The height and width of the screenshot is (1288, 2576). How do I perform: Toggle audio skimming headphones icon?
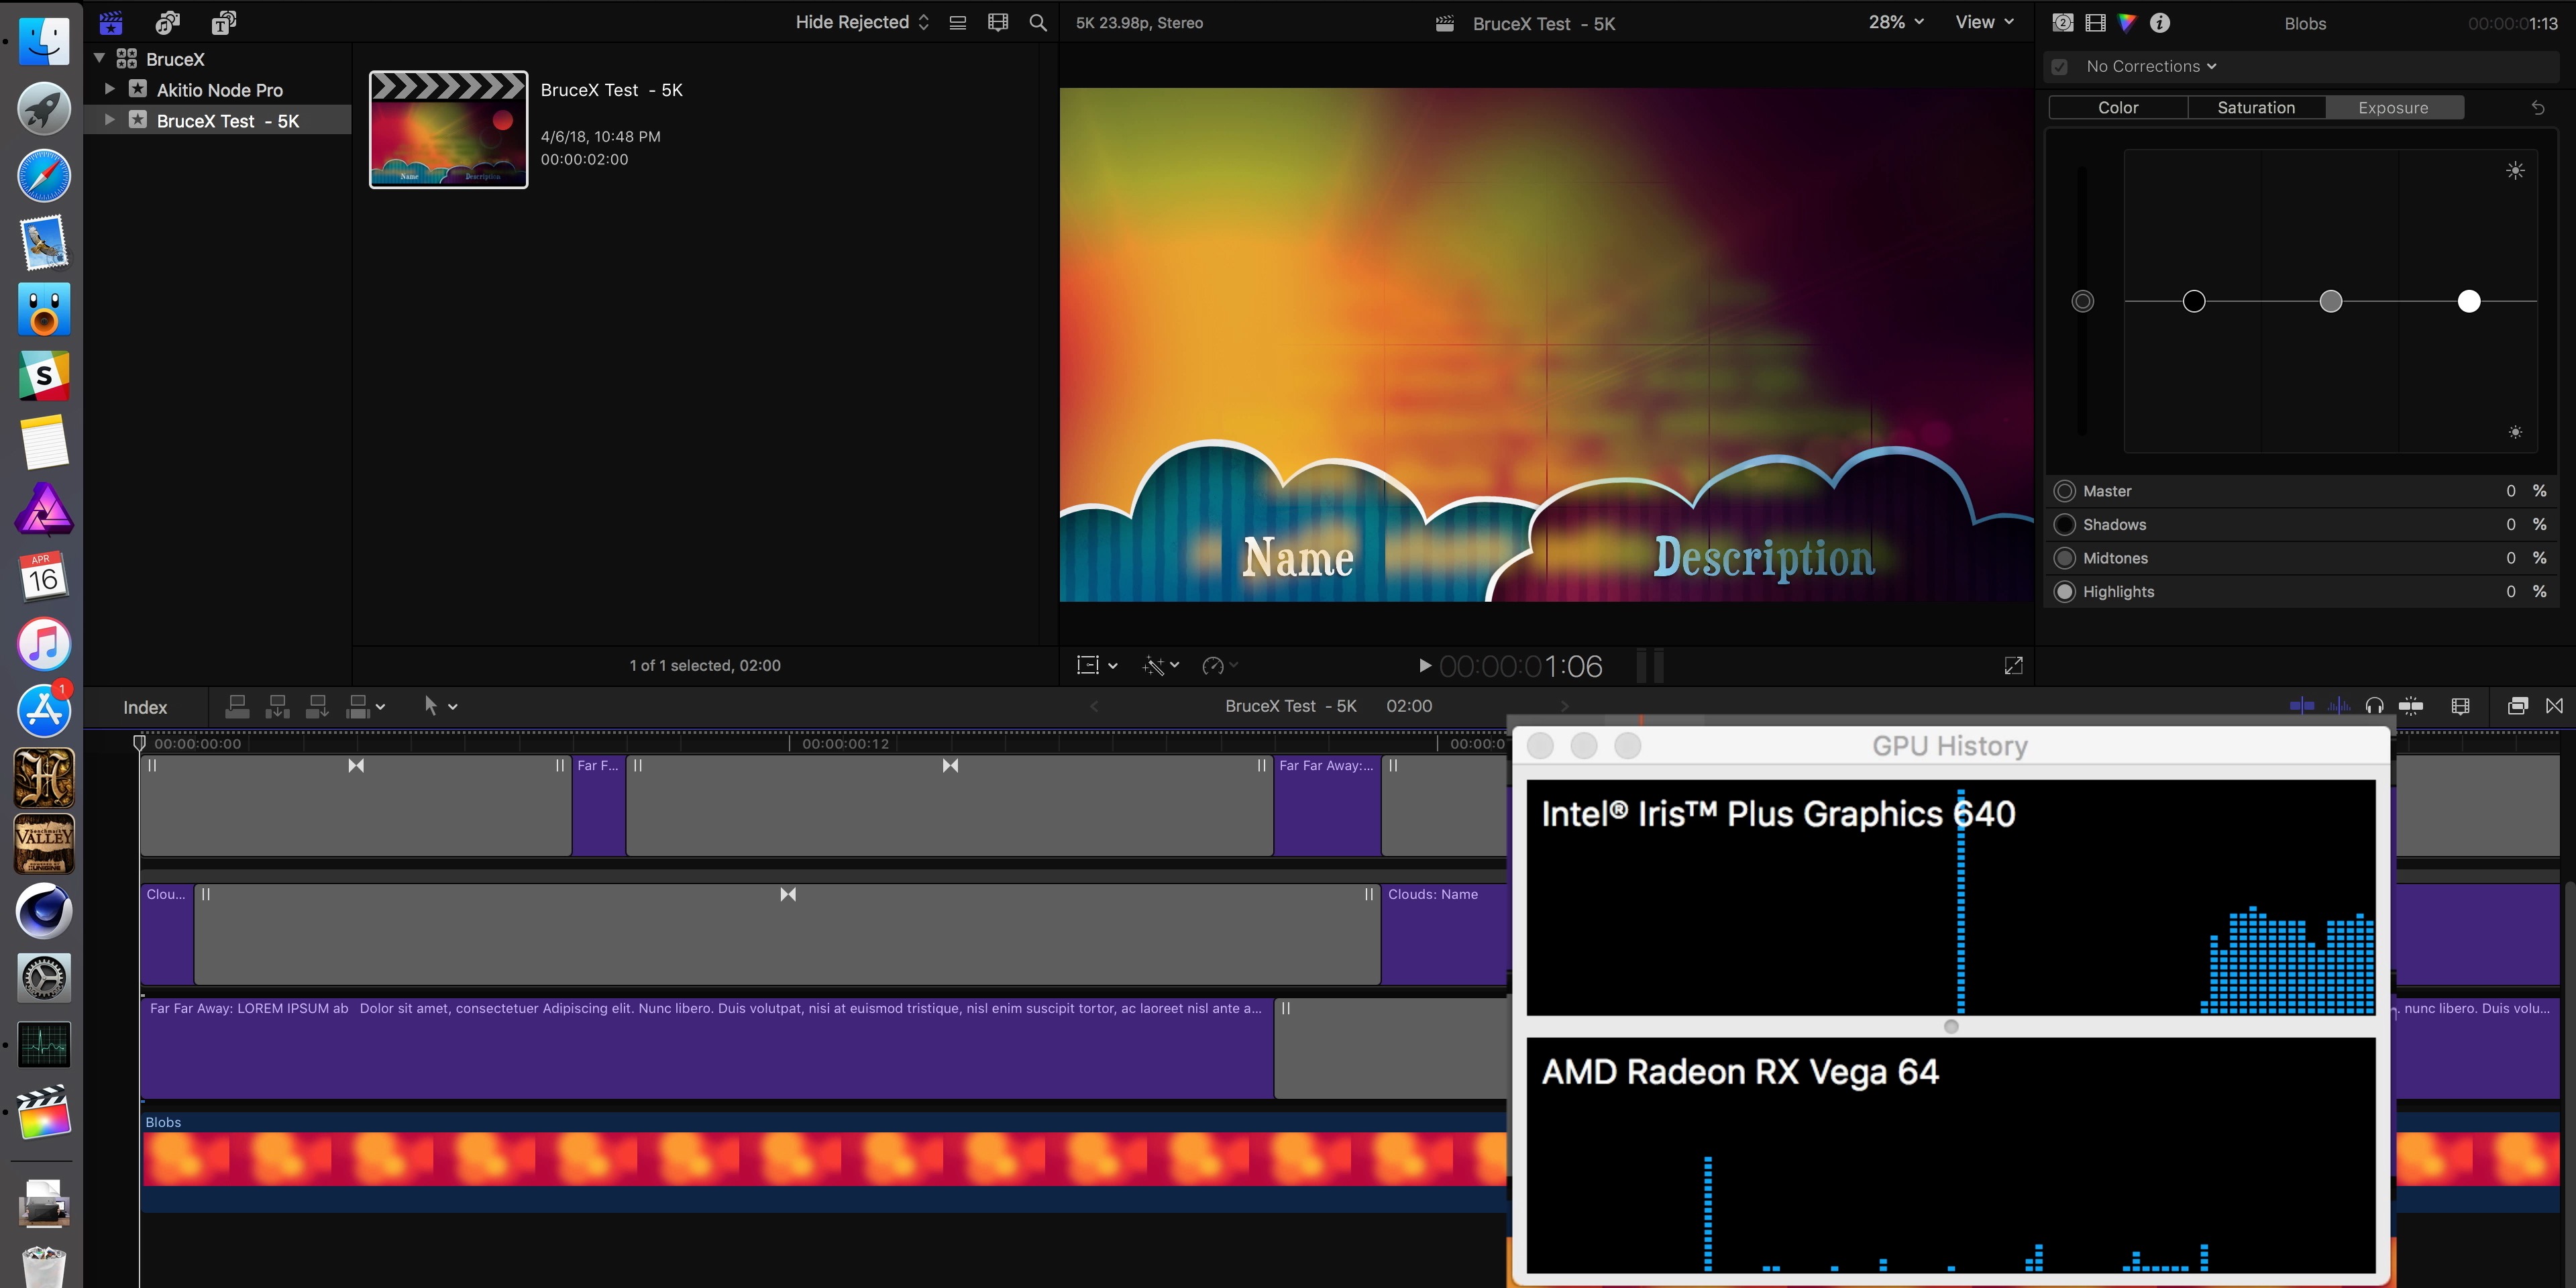coord(2374,706)
